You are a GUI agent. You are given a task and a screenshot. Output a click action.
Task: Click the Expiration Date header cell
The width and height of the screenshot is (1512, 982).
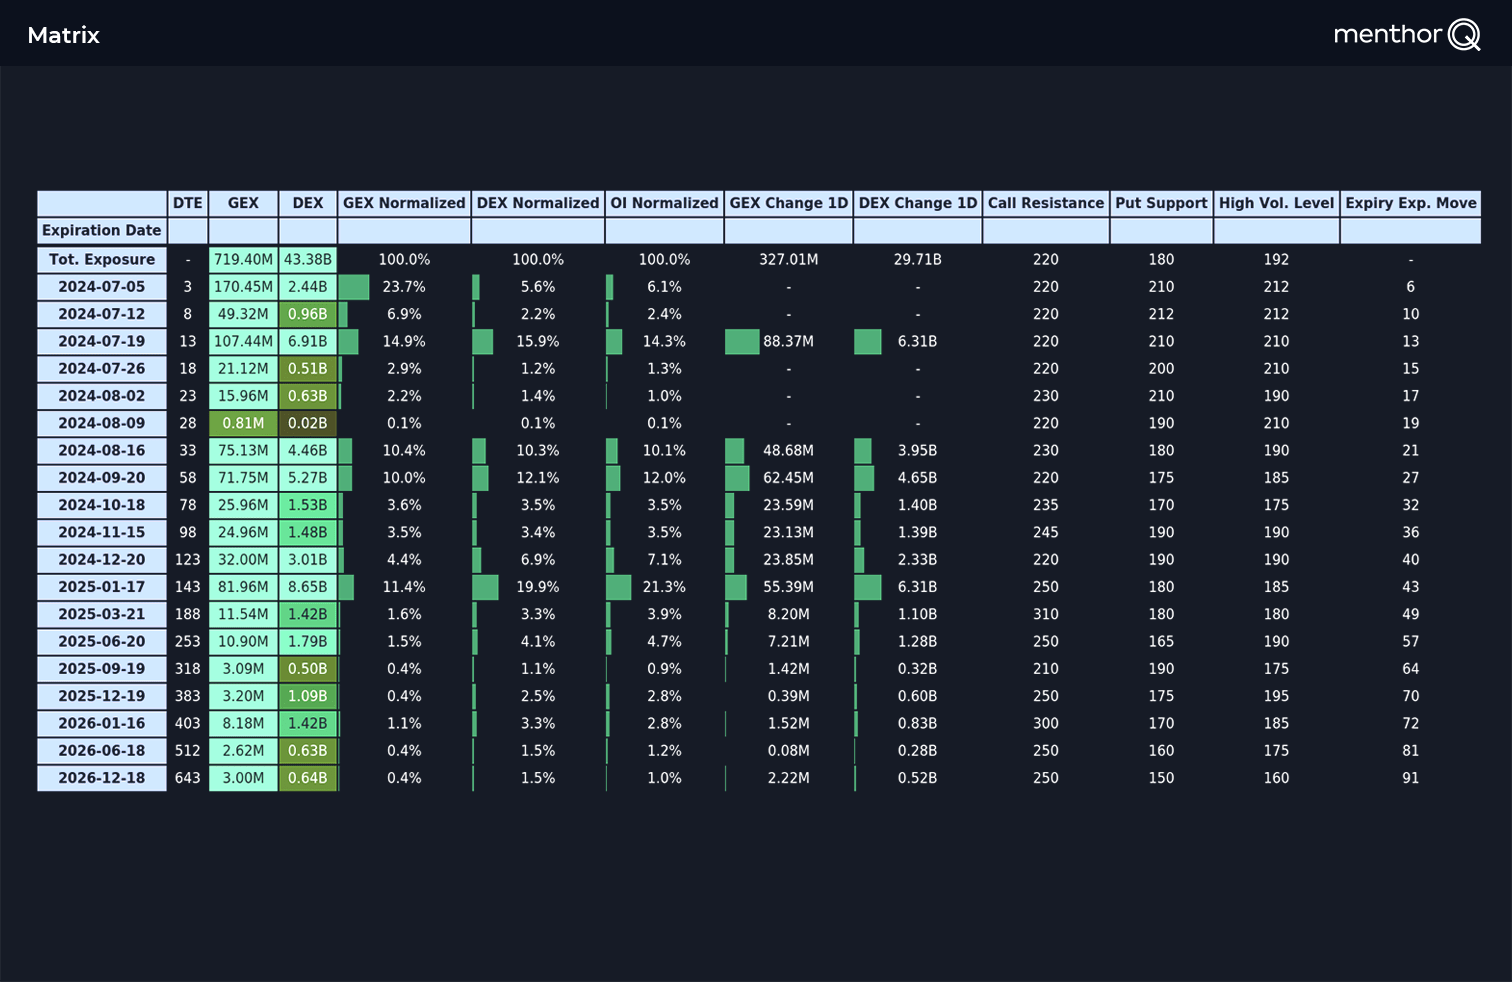coord(101,230)
